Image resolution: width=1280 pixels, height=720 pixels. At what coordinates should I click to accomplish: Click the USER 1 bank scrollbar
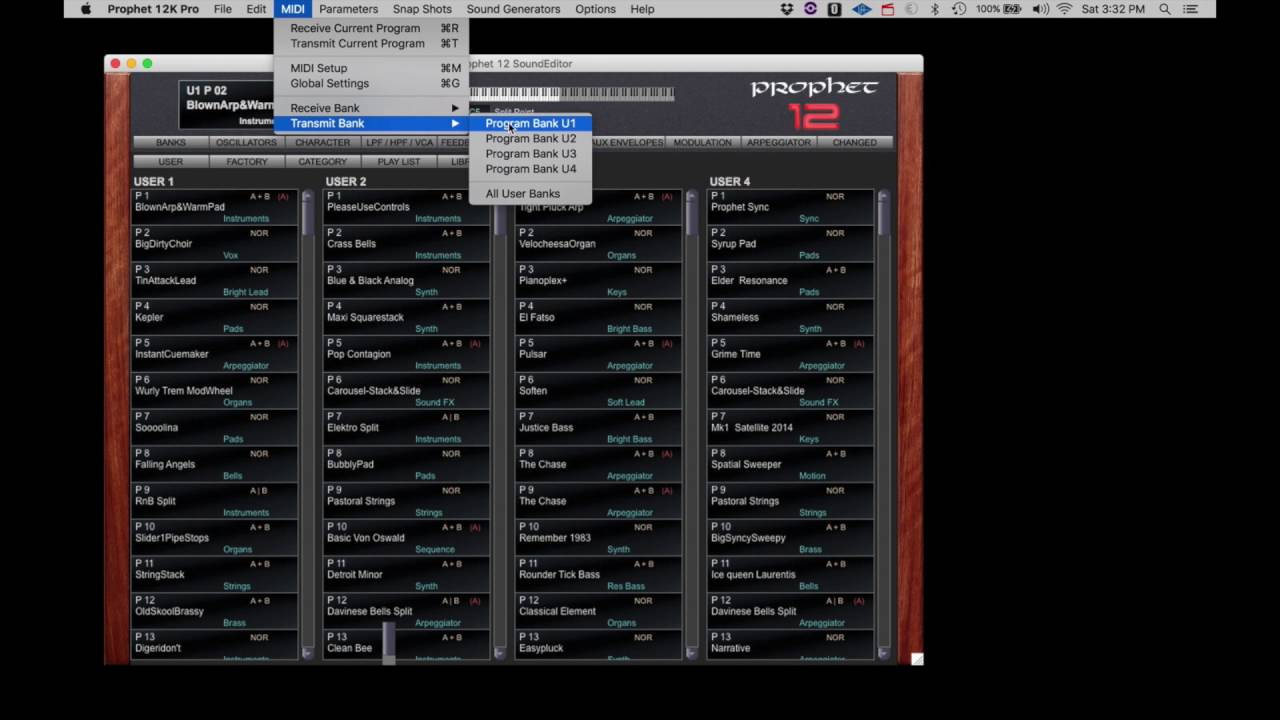(x=307, y=424)
